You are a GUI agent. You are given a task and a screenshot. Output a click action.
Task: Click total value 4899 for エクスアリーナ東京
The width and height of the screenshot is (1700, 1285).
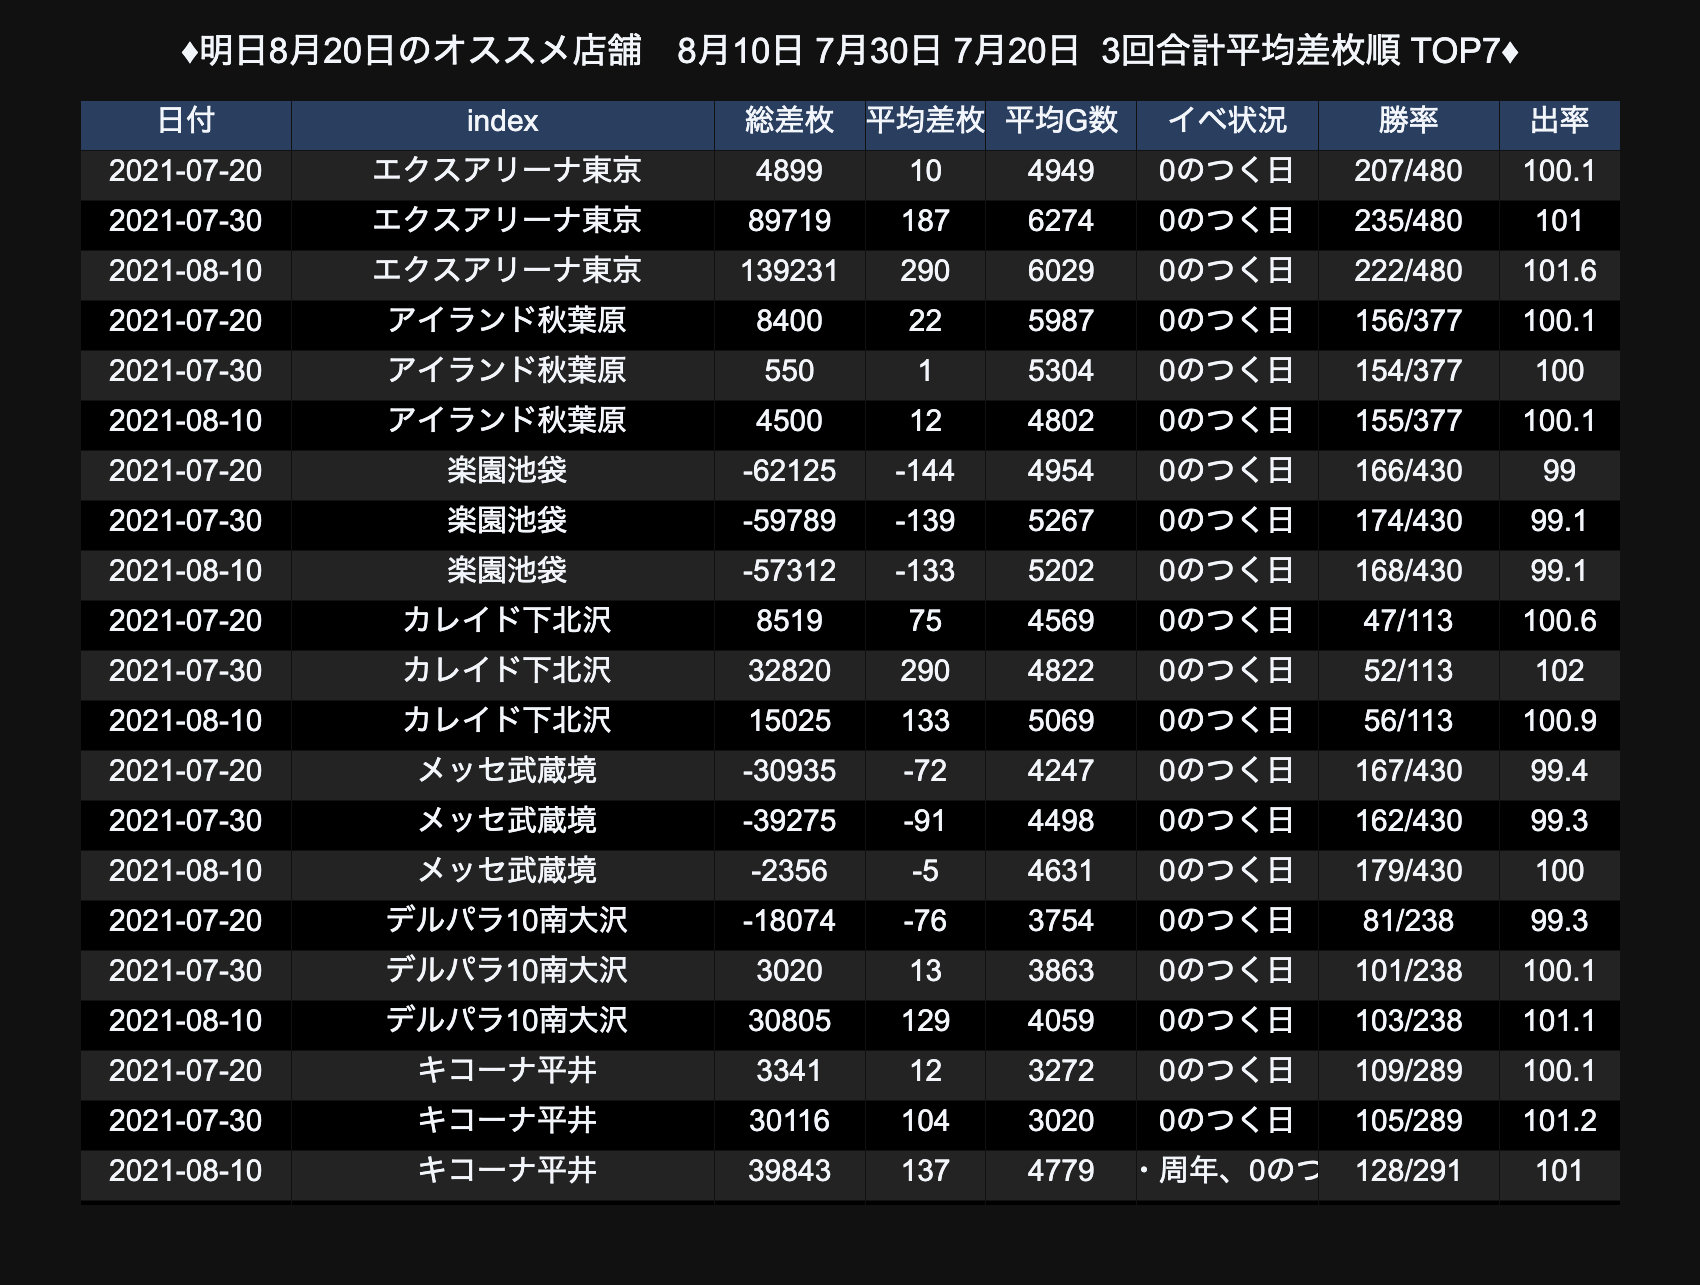coord(789,171)
